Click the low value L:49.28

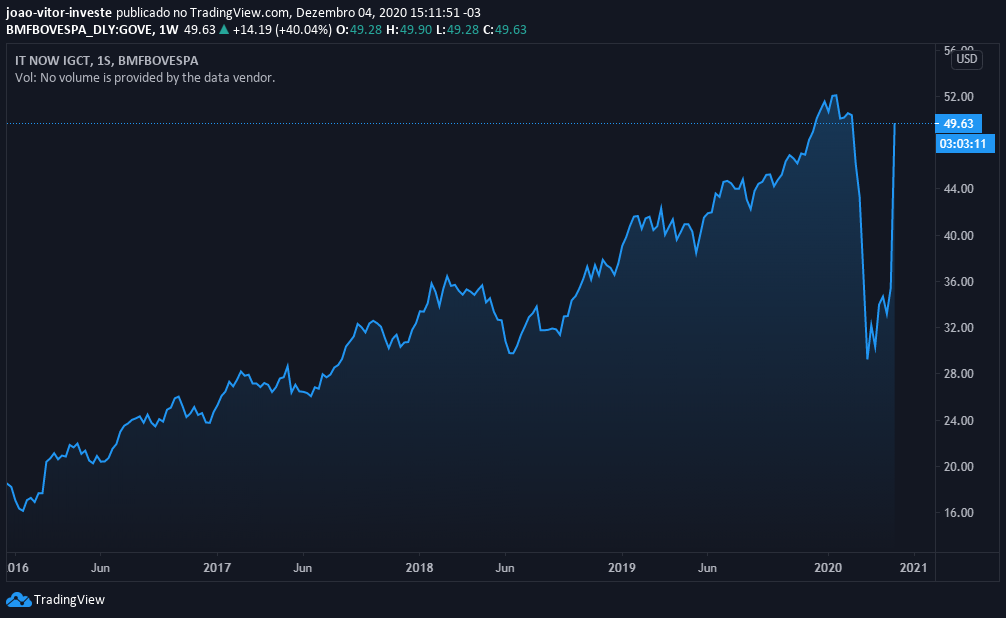point(457,30)
